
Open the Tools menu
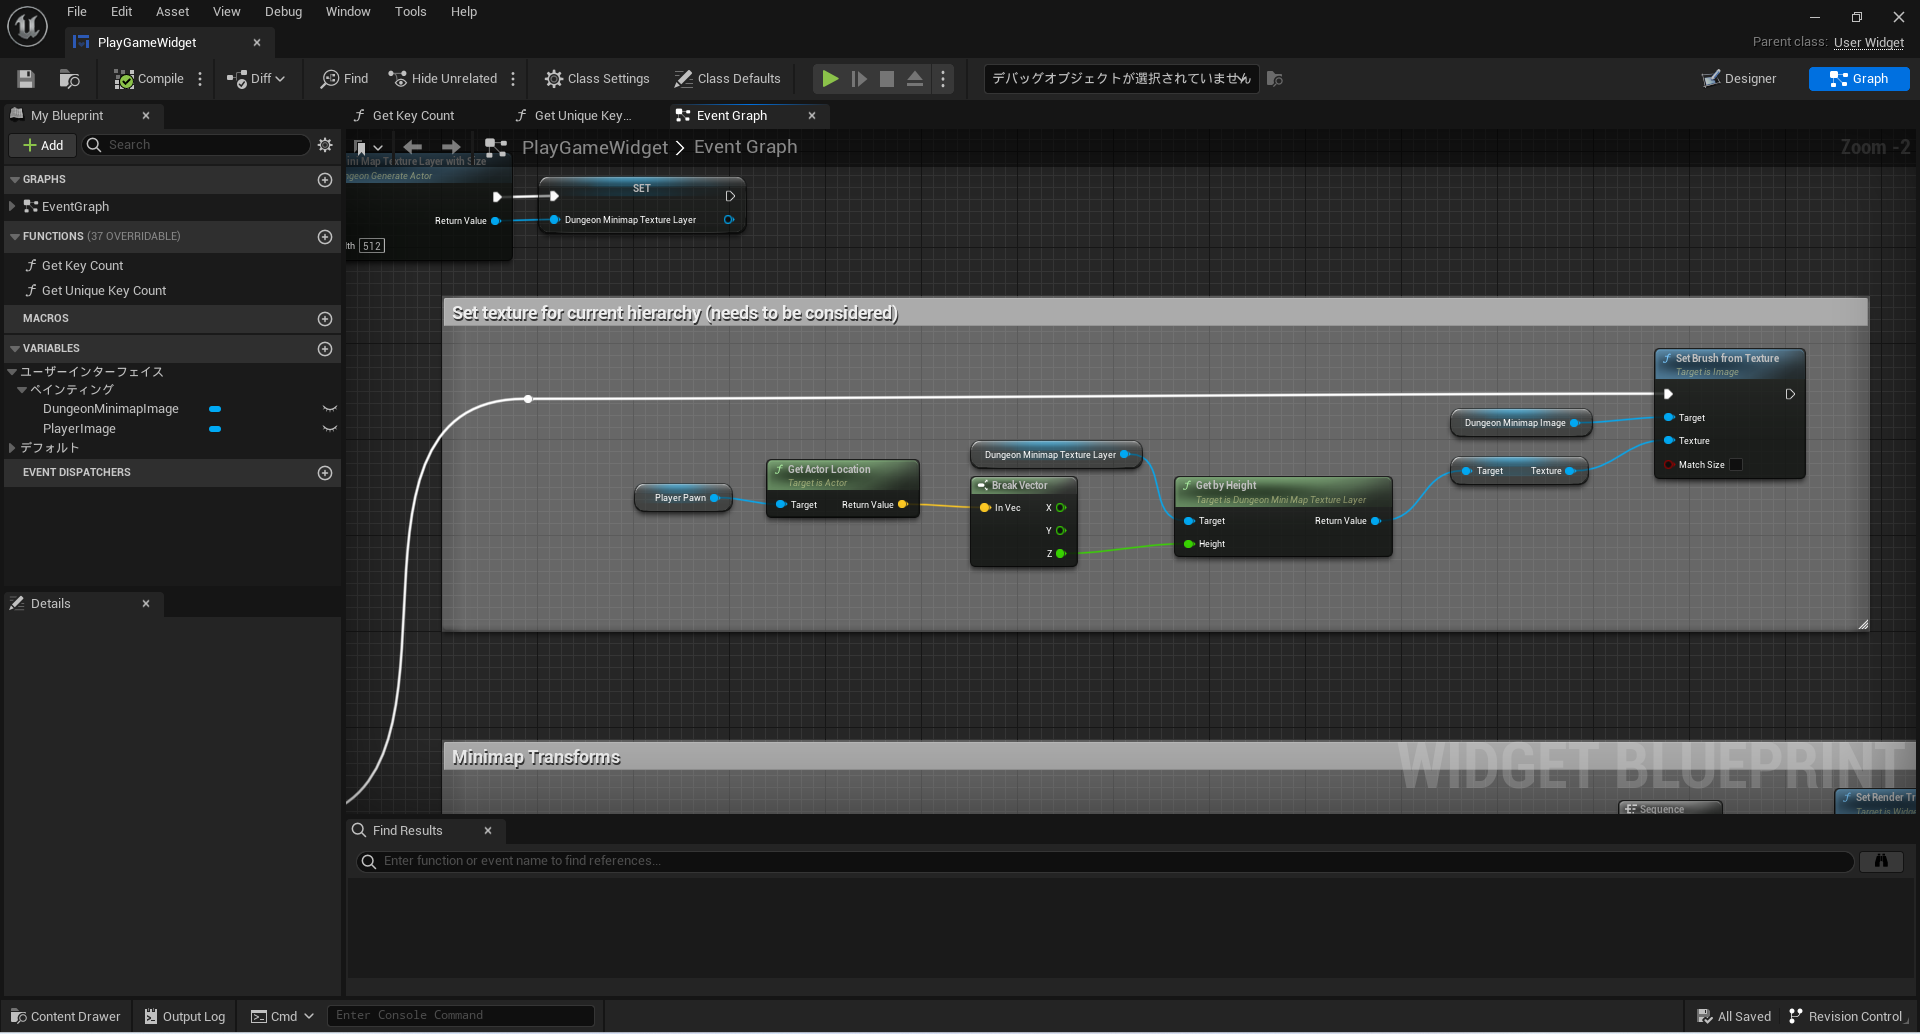click(410, 12)
